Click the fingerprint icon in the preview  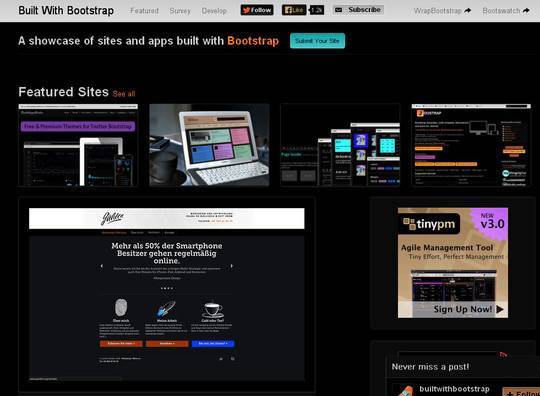[x=121, y=307]
